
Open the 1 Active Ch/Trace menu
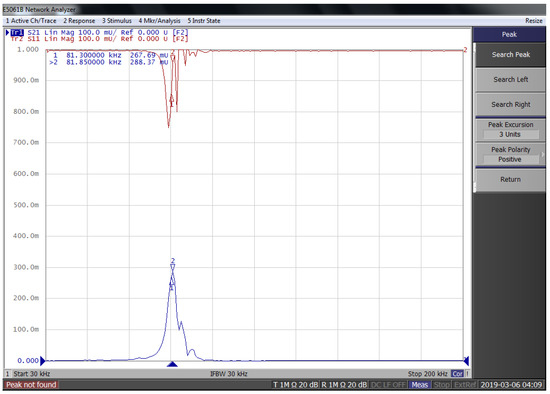coord(31,21)
